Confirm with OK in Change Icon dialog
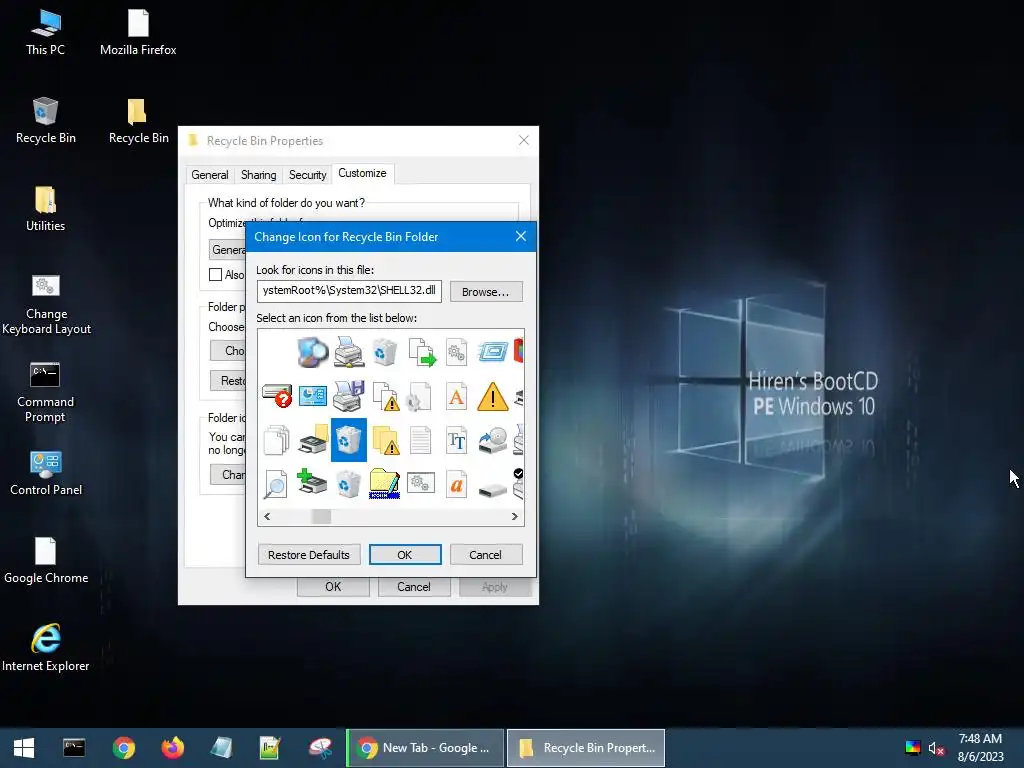The height and width of the screenshot is (768, 1024). coord(405,554)
